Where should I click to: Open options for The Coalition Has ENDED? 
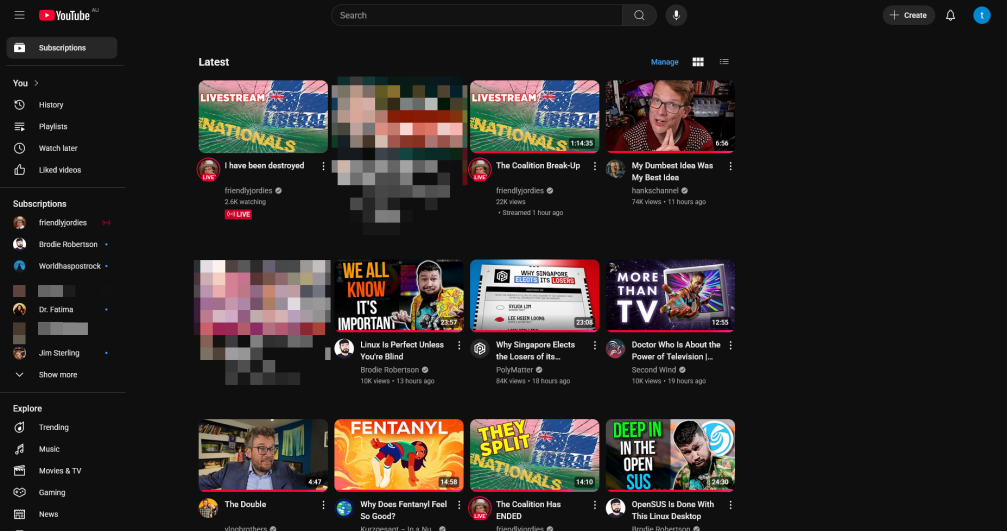(x=595, y=505)
